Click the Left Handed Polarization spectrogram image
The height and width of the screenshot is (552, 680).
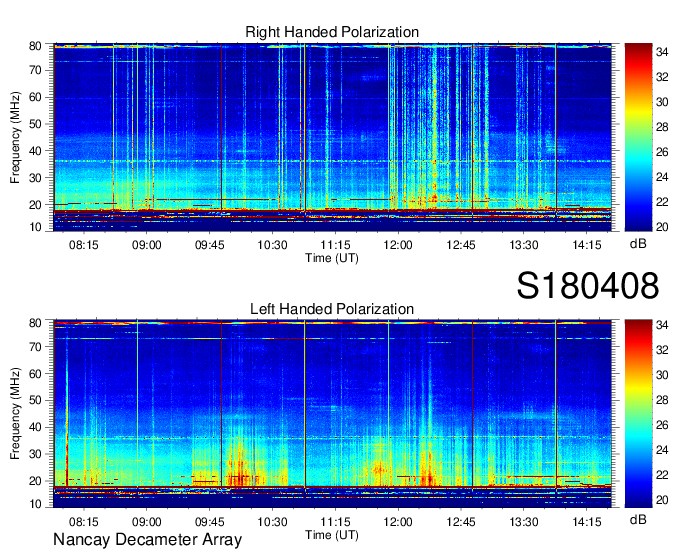(332, 414)
